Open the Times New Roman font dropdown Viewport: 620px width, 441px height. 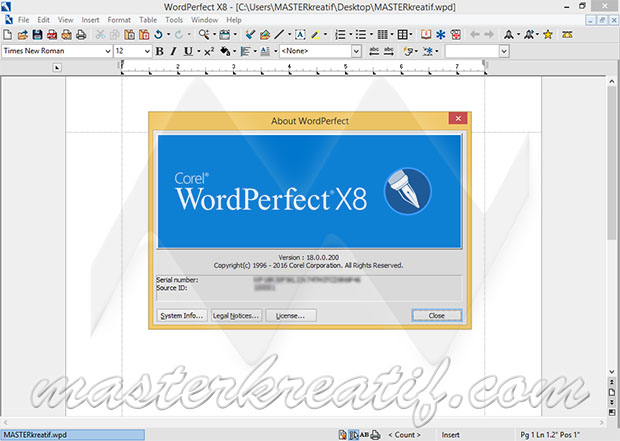[x=108, y=51]
